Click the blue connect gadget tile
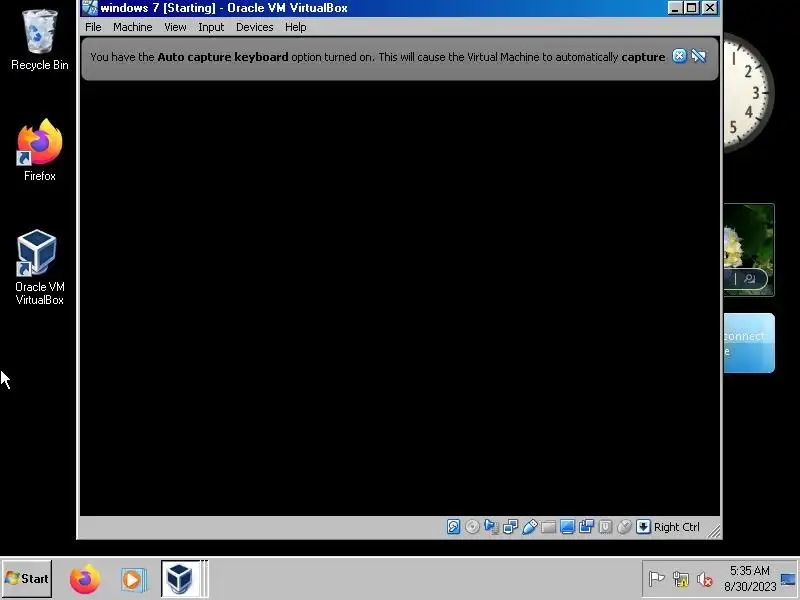The width and height of the screenshot is (800, 600). click(x=748, y=343)
